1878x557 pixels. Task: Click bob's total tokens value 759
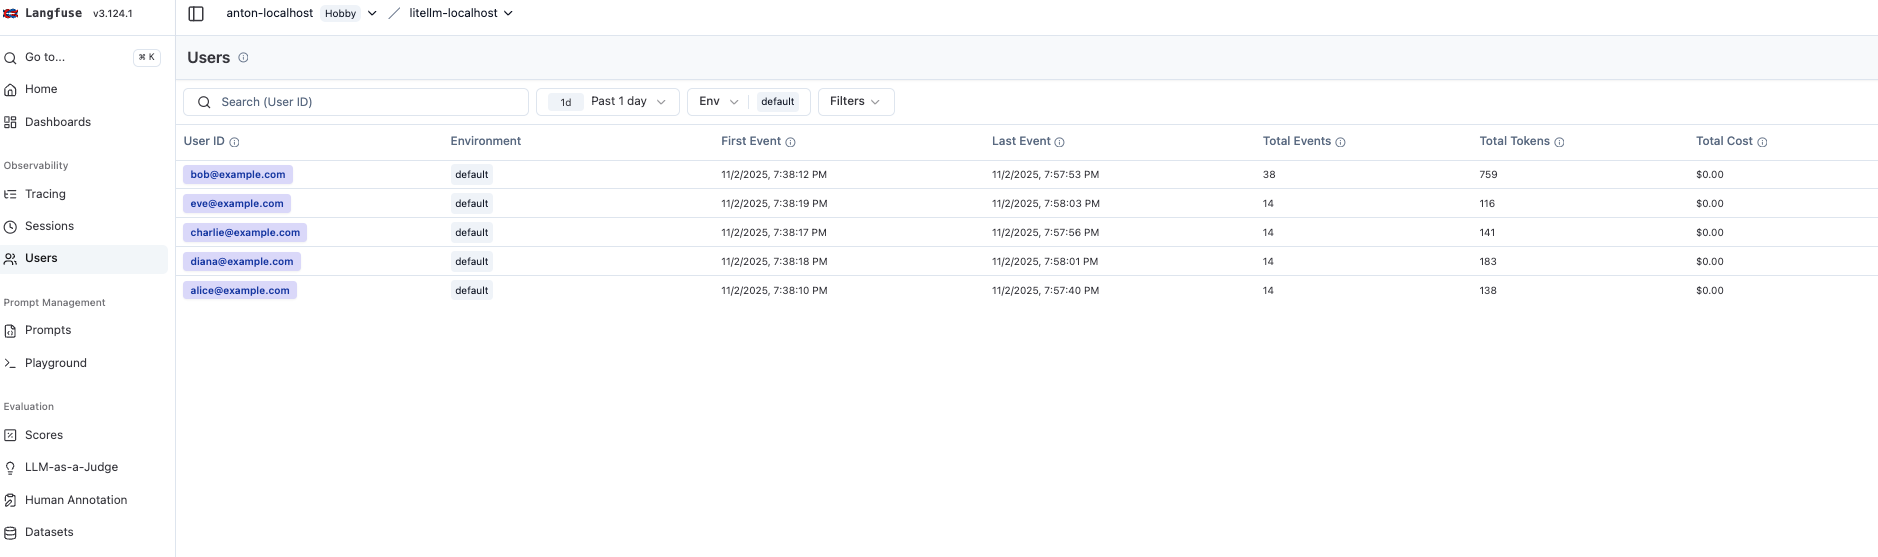click(x=1488, y=175)
